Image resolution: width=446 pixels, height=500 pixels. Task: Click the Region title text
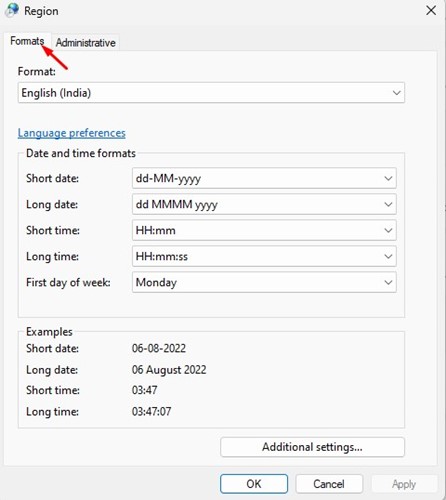[x=41, y=11]
